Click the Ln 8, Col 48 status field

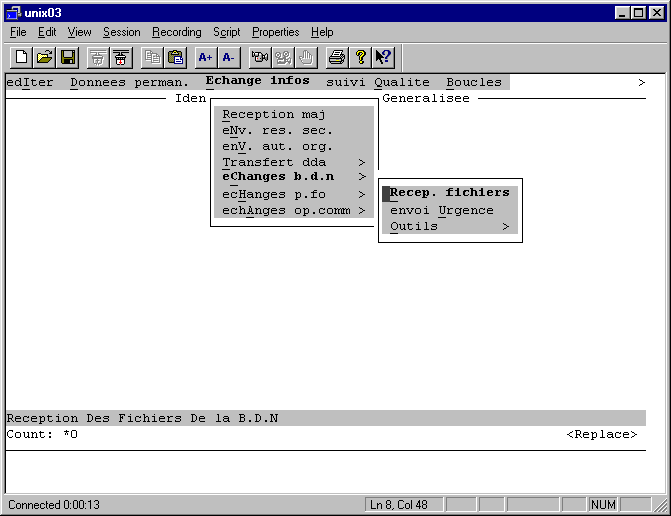404,505
